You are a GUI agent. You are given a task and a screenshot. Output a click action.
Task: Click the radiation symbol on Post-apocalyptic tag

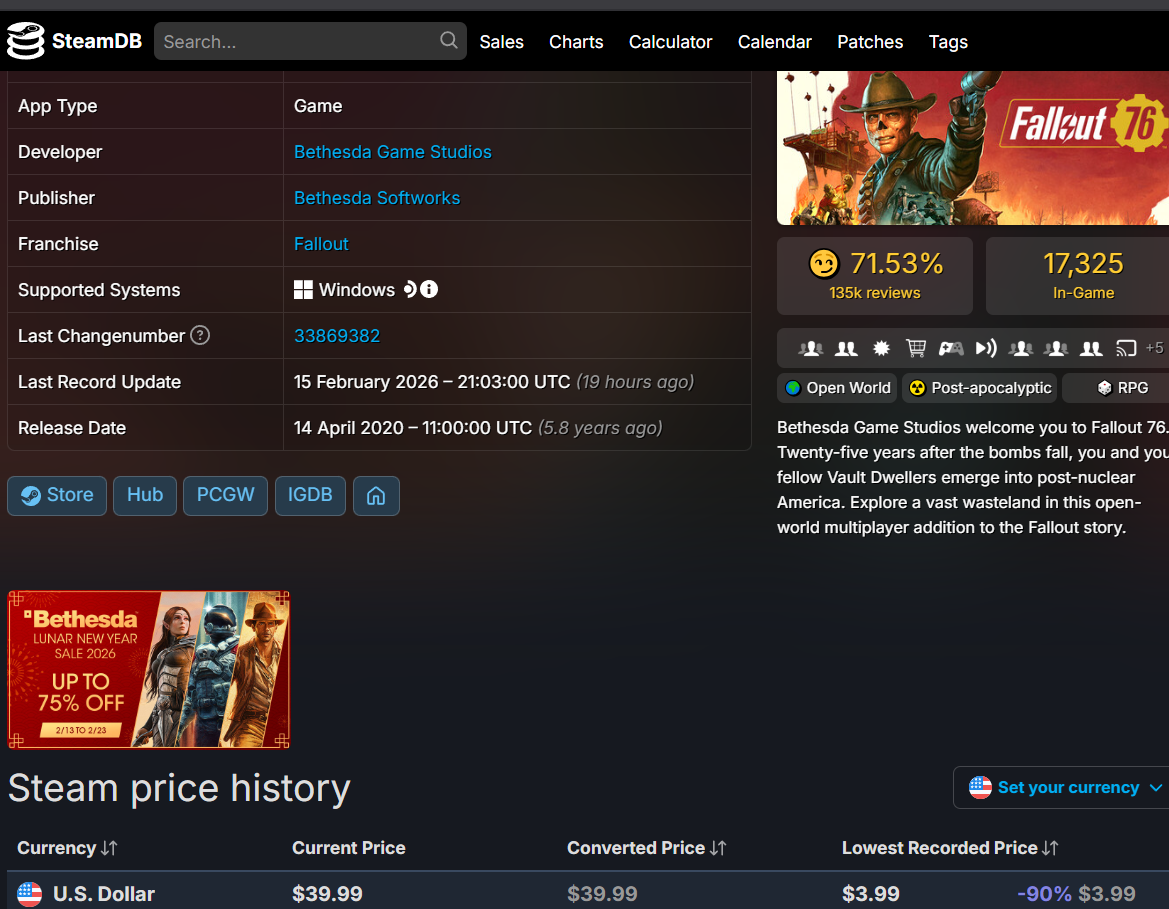[918, 388]
